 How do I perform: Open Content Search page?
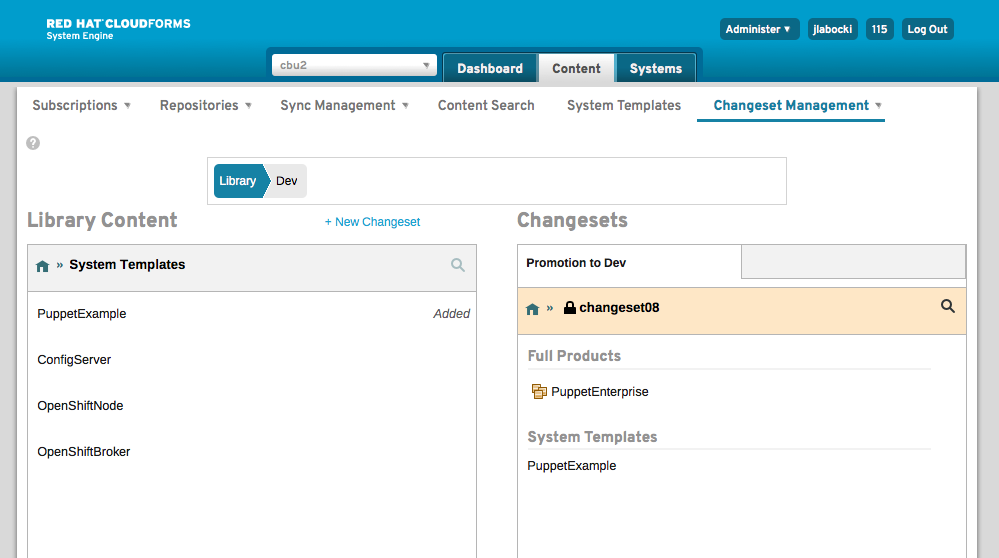pyautogui.click(x=486, y=105)
